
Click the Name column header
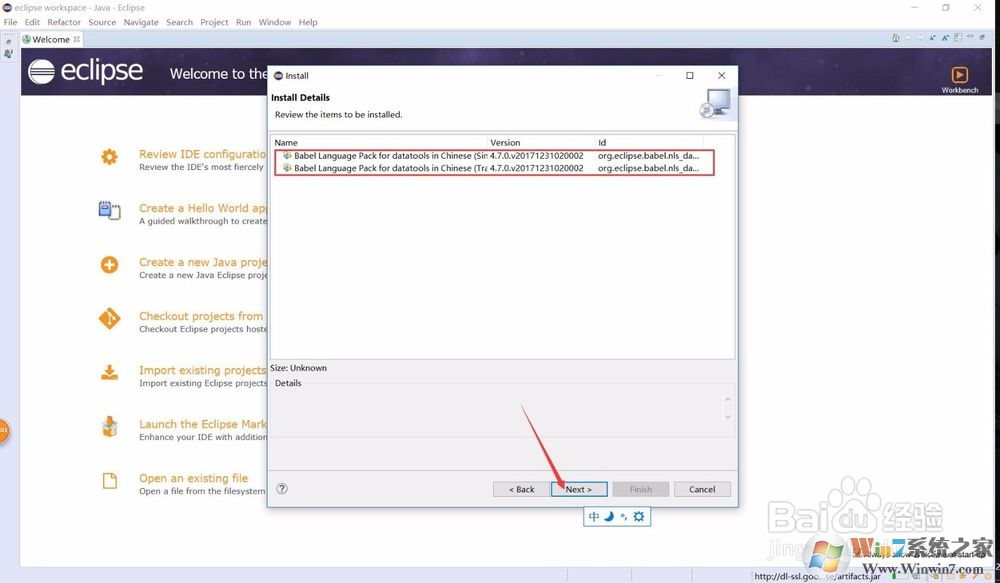(379, 142)
